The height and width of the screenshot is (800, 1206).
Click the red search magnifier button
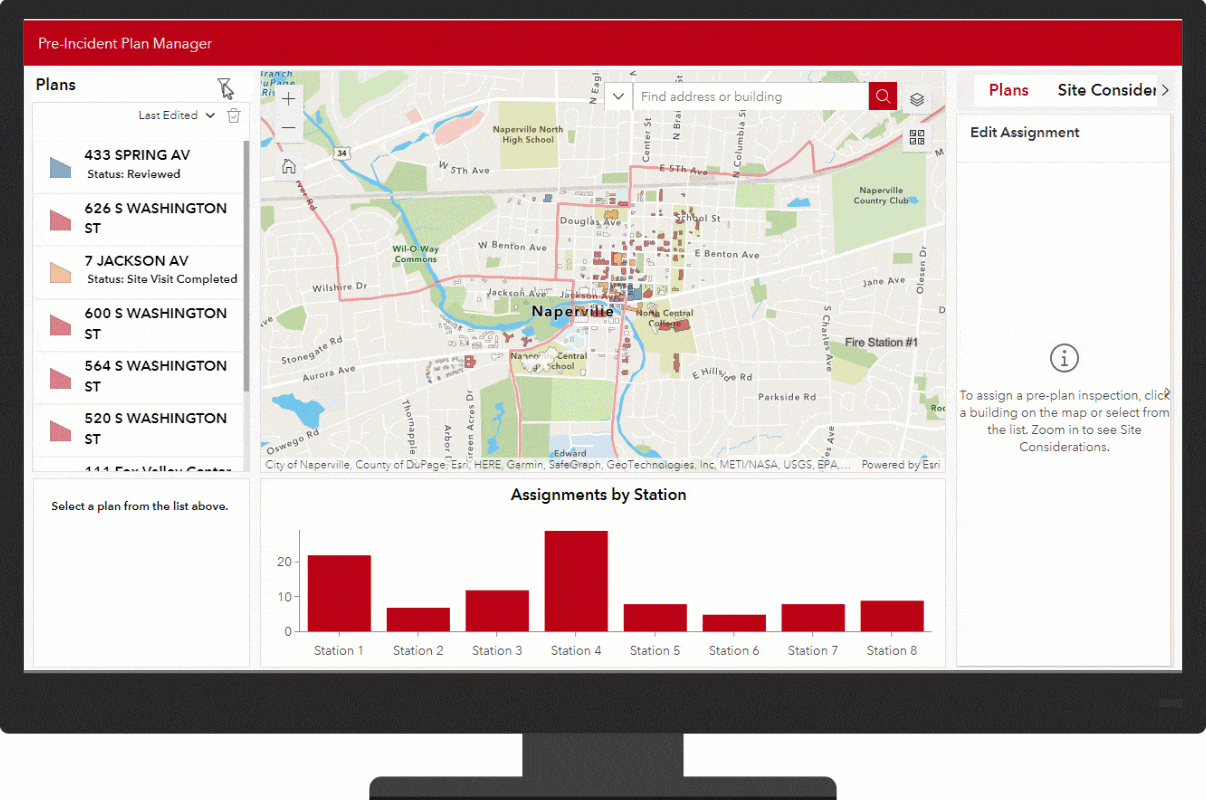coord(883,96)
